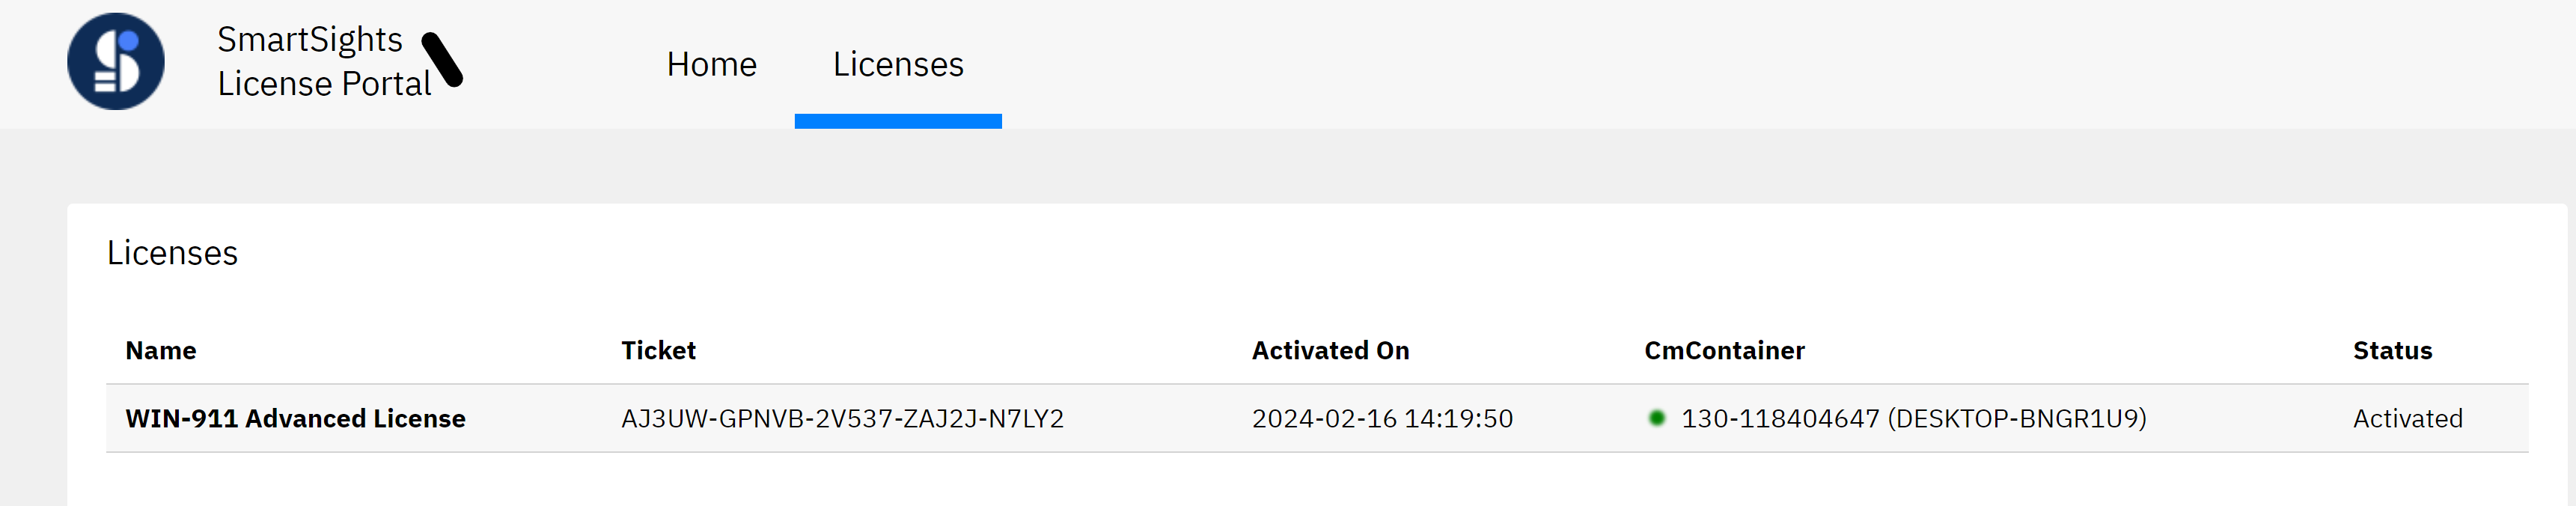Viewport: 2576px width, 506px height.
Task: Click the 2024-02-16 14:19:50 activation date
Action: click(x=1382, y=419)
